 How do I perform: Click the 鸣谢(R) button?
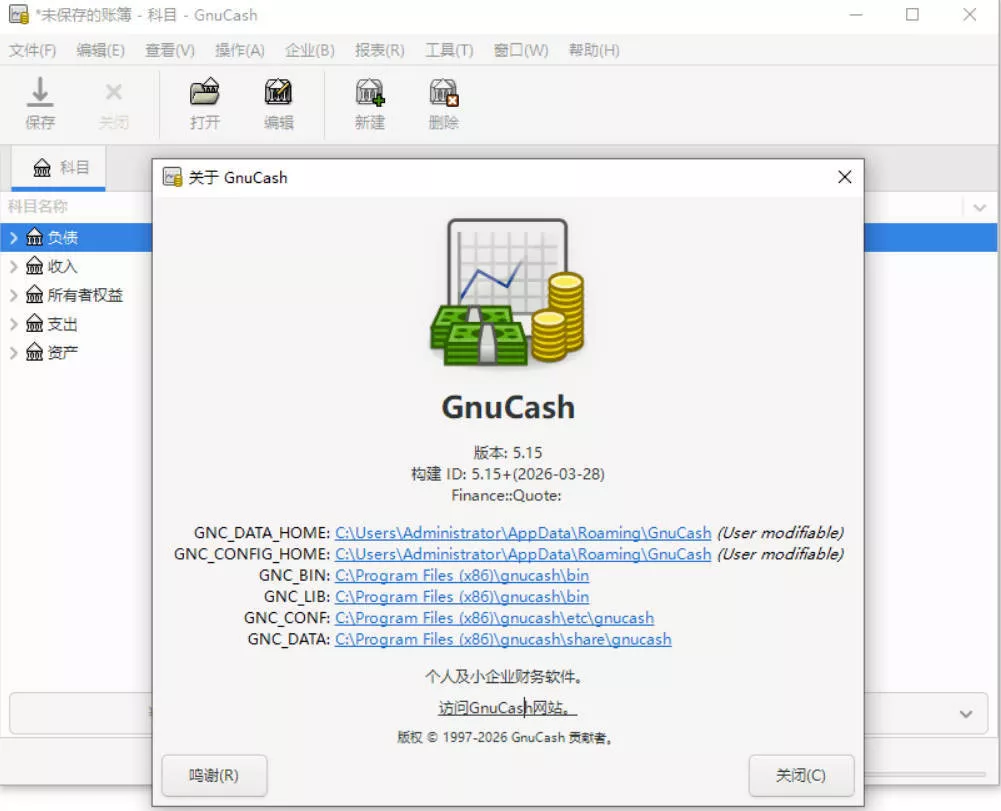[x=213, y=775]
